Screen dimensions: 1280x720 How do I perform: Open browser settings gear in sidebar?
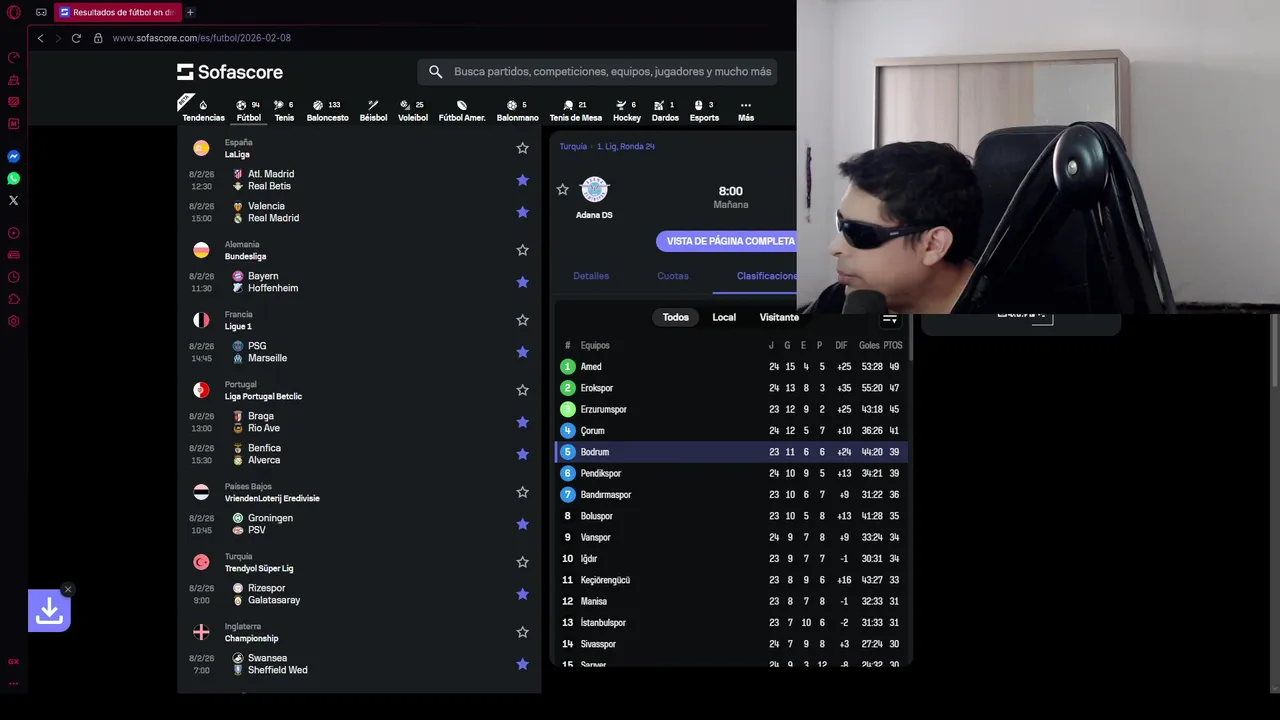[x=14, y=321]
